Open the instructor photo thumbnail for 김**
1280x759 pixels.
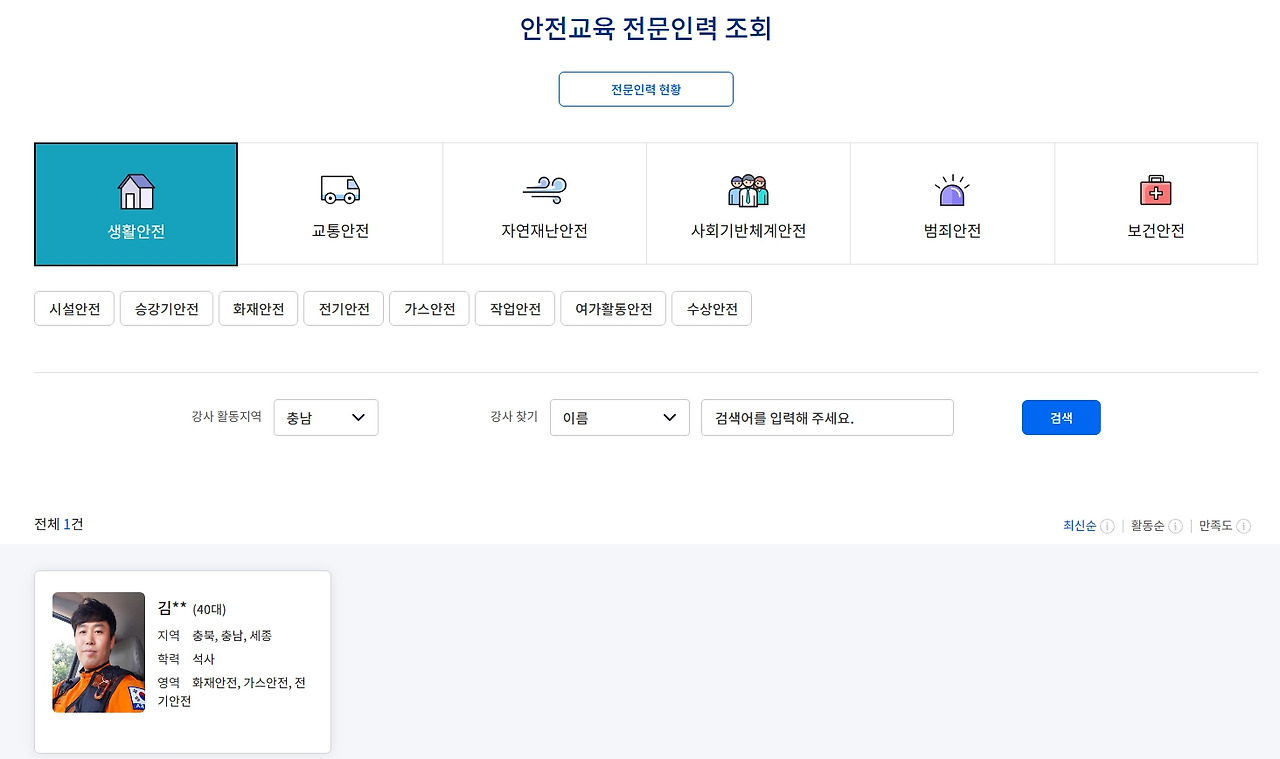point(98,652)
